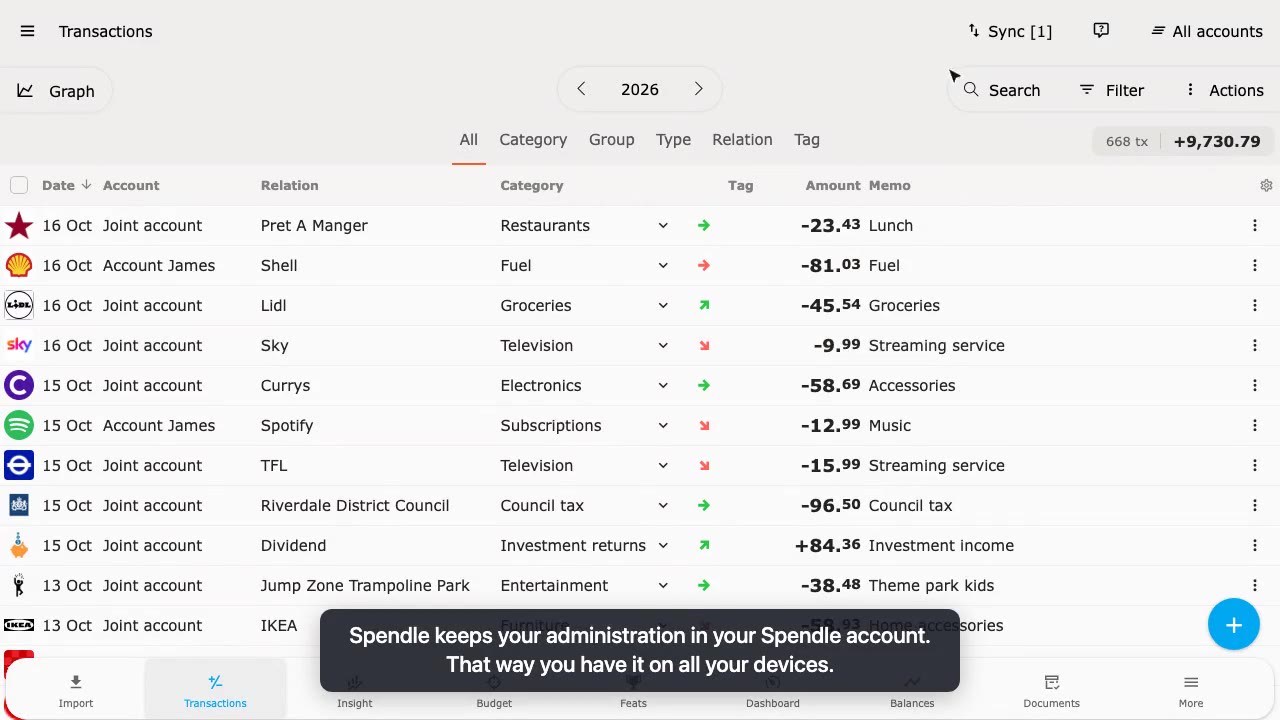Expand Groceries category dropdown for Lidl
Image resolution: width=1280 pixels, height=720 pixels.
663,305
